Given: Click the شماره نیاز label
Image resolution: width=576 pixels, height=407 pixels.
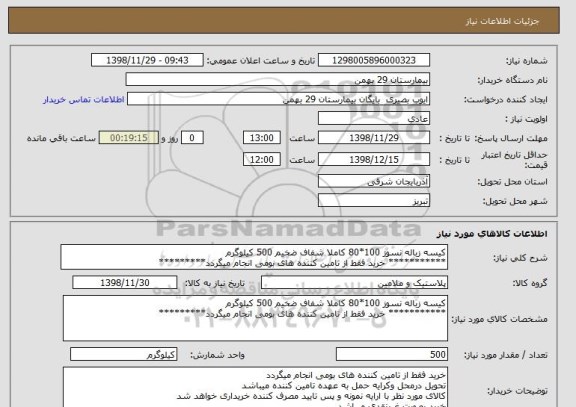Looking at the screenshot, I should 527,61.
